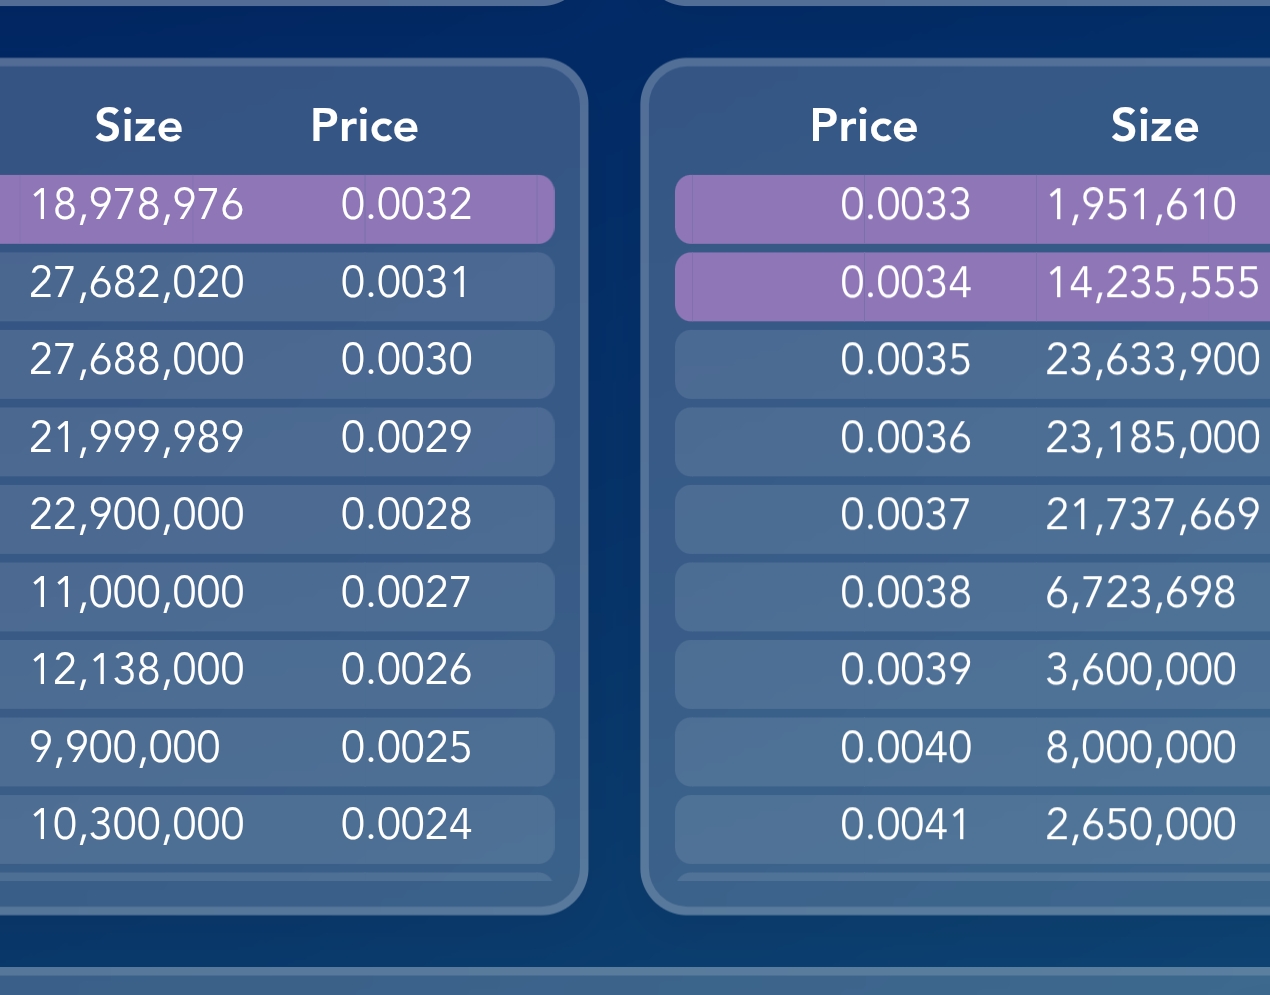Click the ask row with size 14,235,555
Viewport: 1270px width, 995px height.
pos(972,286)
